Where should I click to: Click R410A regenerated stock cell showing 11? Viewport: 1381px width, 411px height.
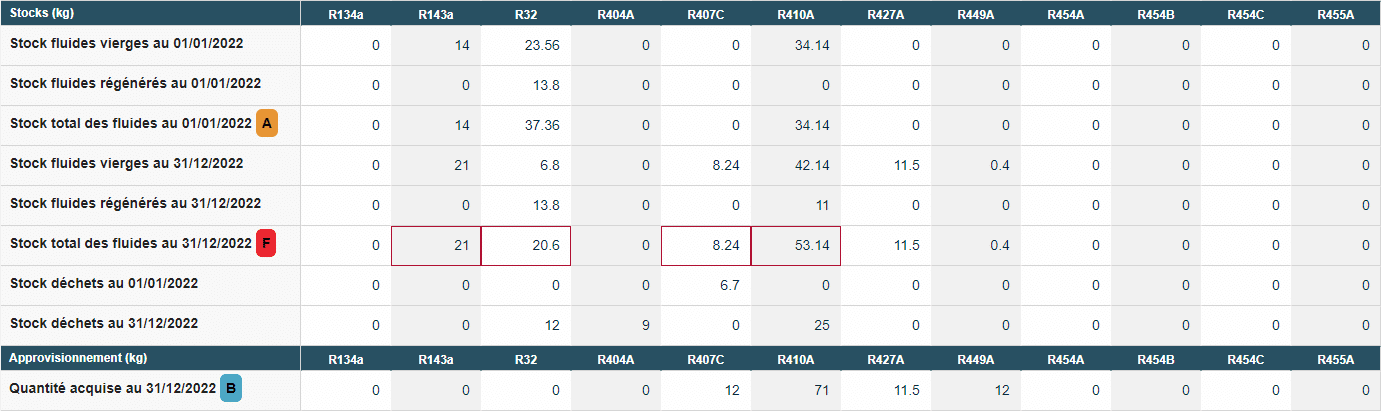[796, 205]
